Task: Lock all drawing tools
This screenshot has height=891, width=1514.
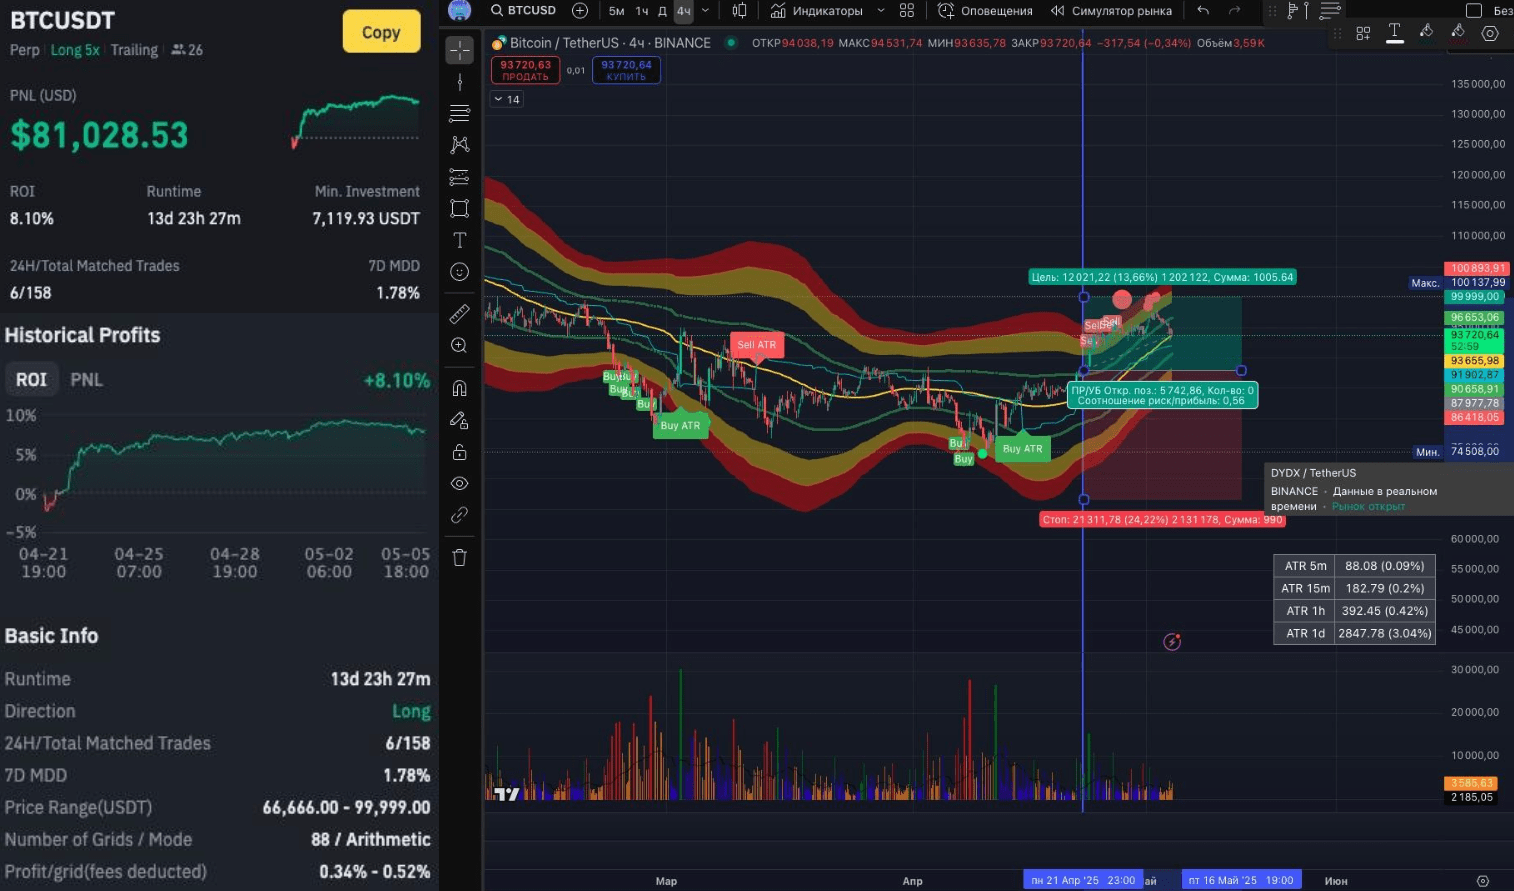Action: [x=459, y=452]
